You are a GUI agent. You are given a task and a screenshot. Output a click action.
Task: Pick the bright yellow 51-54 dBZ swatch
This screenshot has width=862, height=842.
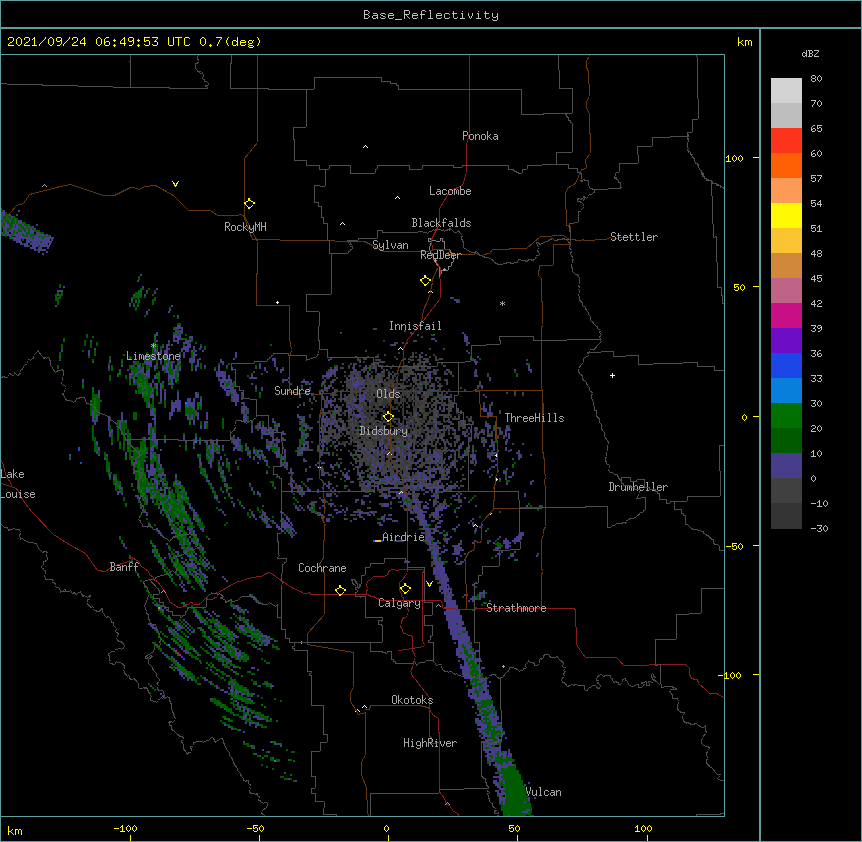pos(786,216)
